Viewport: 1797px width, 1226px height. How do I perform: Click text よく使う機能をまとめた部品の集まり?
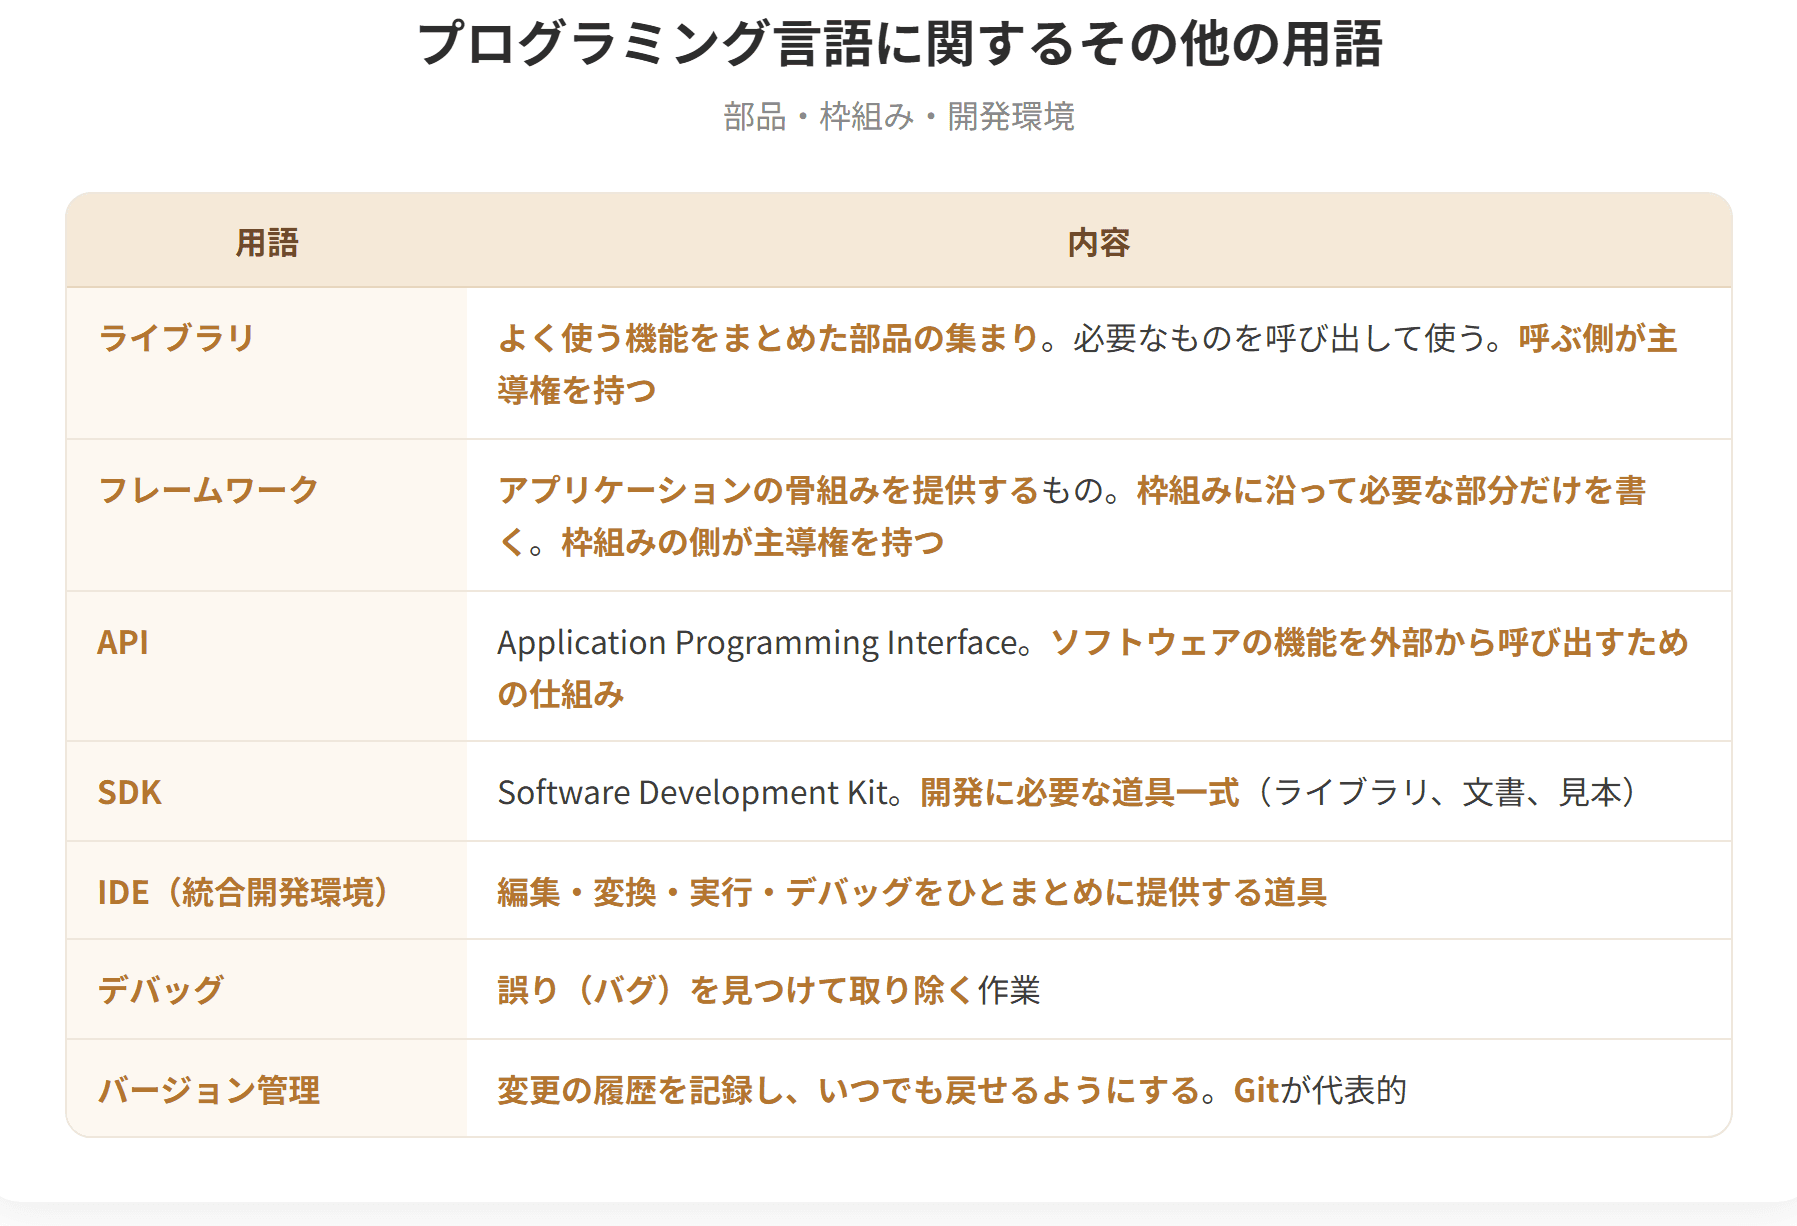coord(769,338)
